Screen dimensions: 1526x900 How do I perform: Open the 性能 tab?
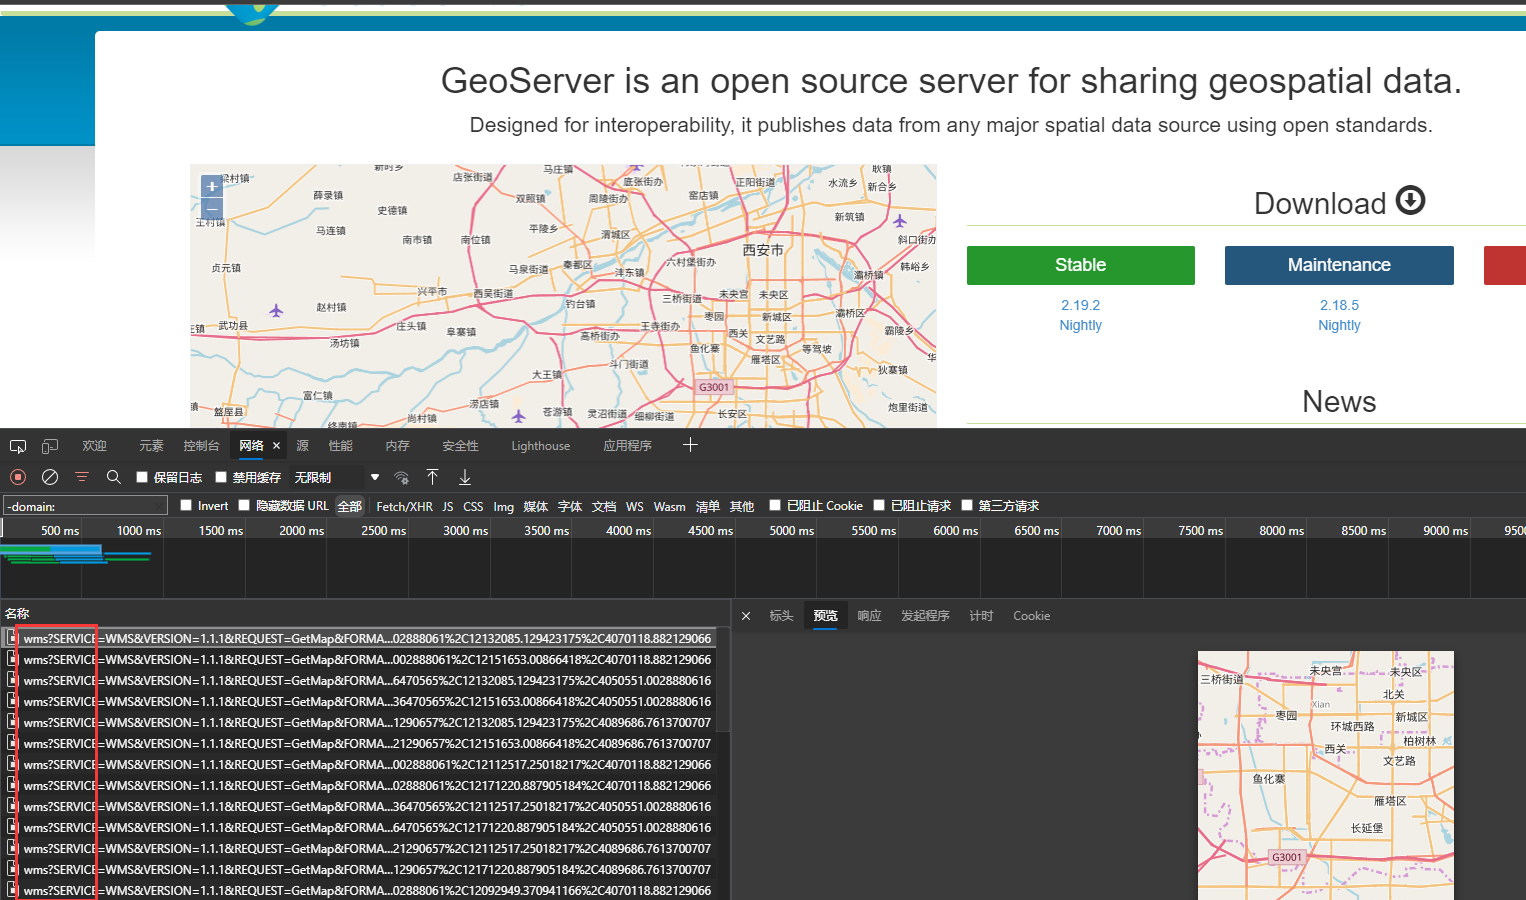(341, 446)
